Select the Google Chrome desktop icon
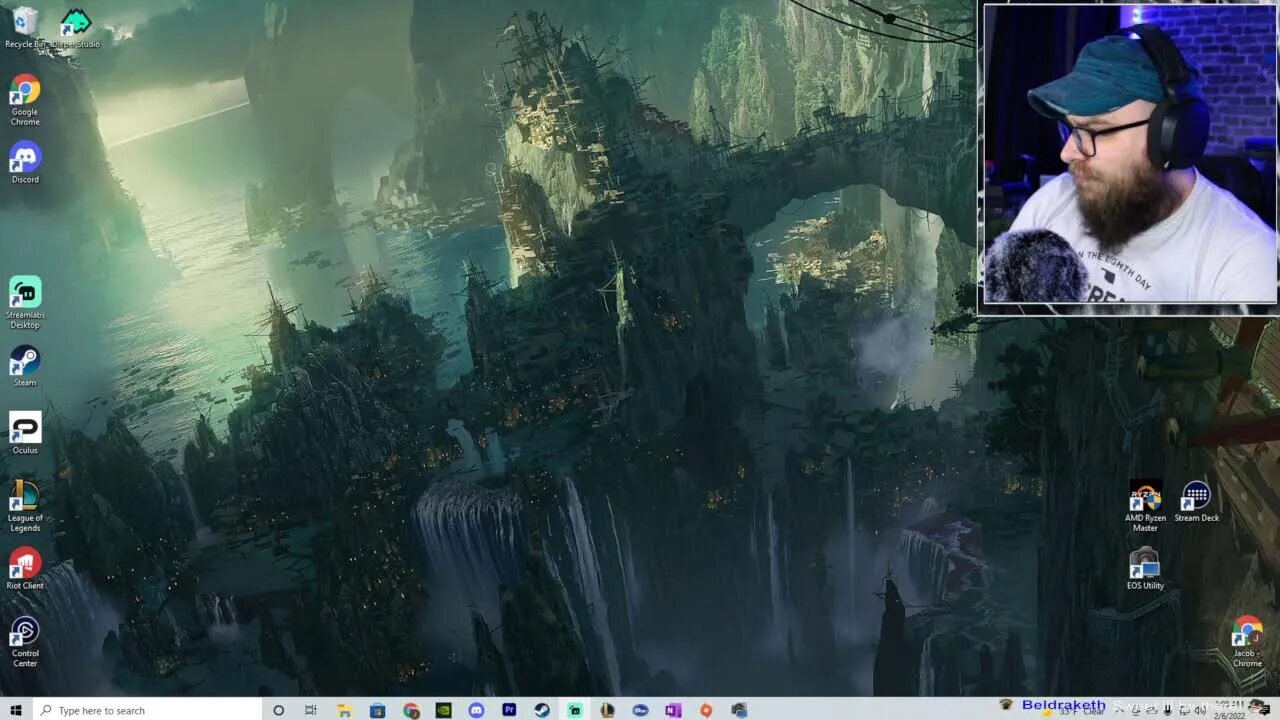Viewport: 1280px width, 720px height. pos(25,100)
